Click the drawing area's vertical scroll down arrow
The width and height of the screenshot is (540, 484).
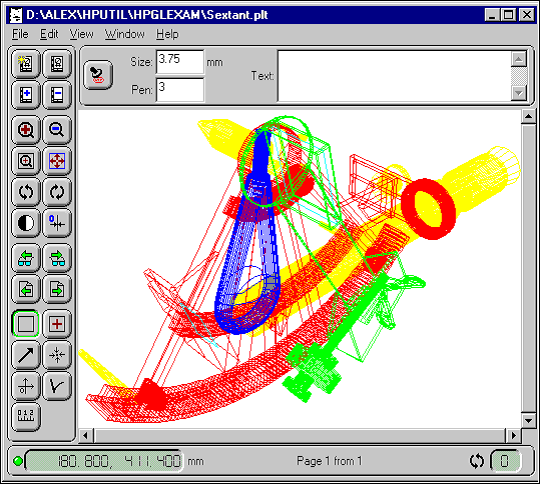[528, 420]
